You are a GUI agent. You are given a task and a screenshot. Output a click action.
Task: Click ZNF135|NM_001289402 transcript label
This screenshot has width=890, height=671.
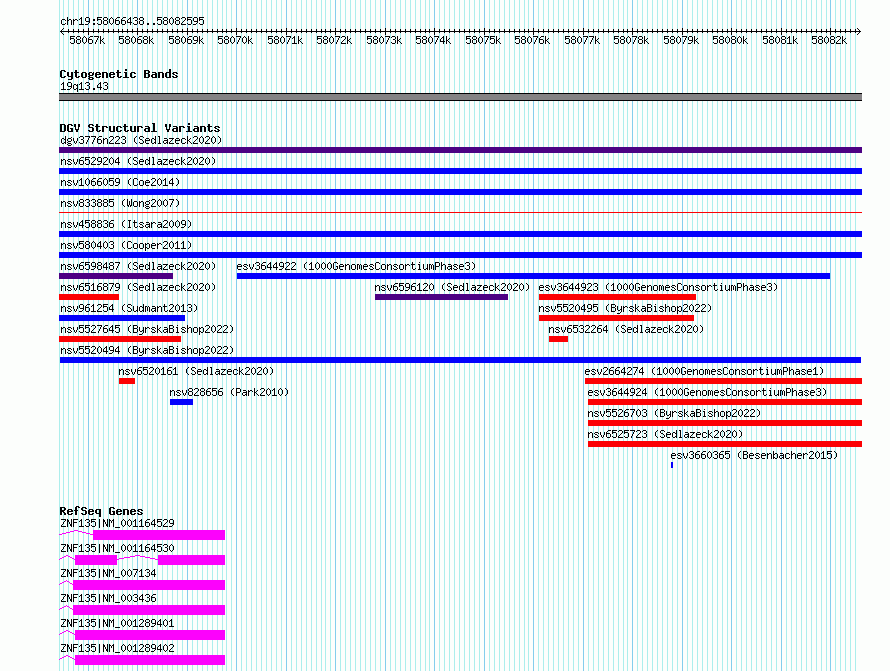[117, 648]
